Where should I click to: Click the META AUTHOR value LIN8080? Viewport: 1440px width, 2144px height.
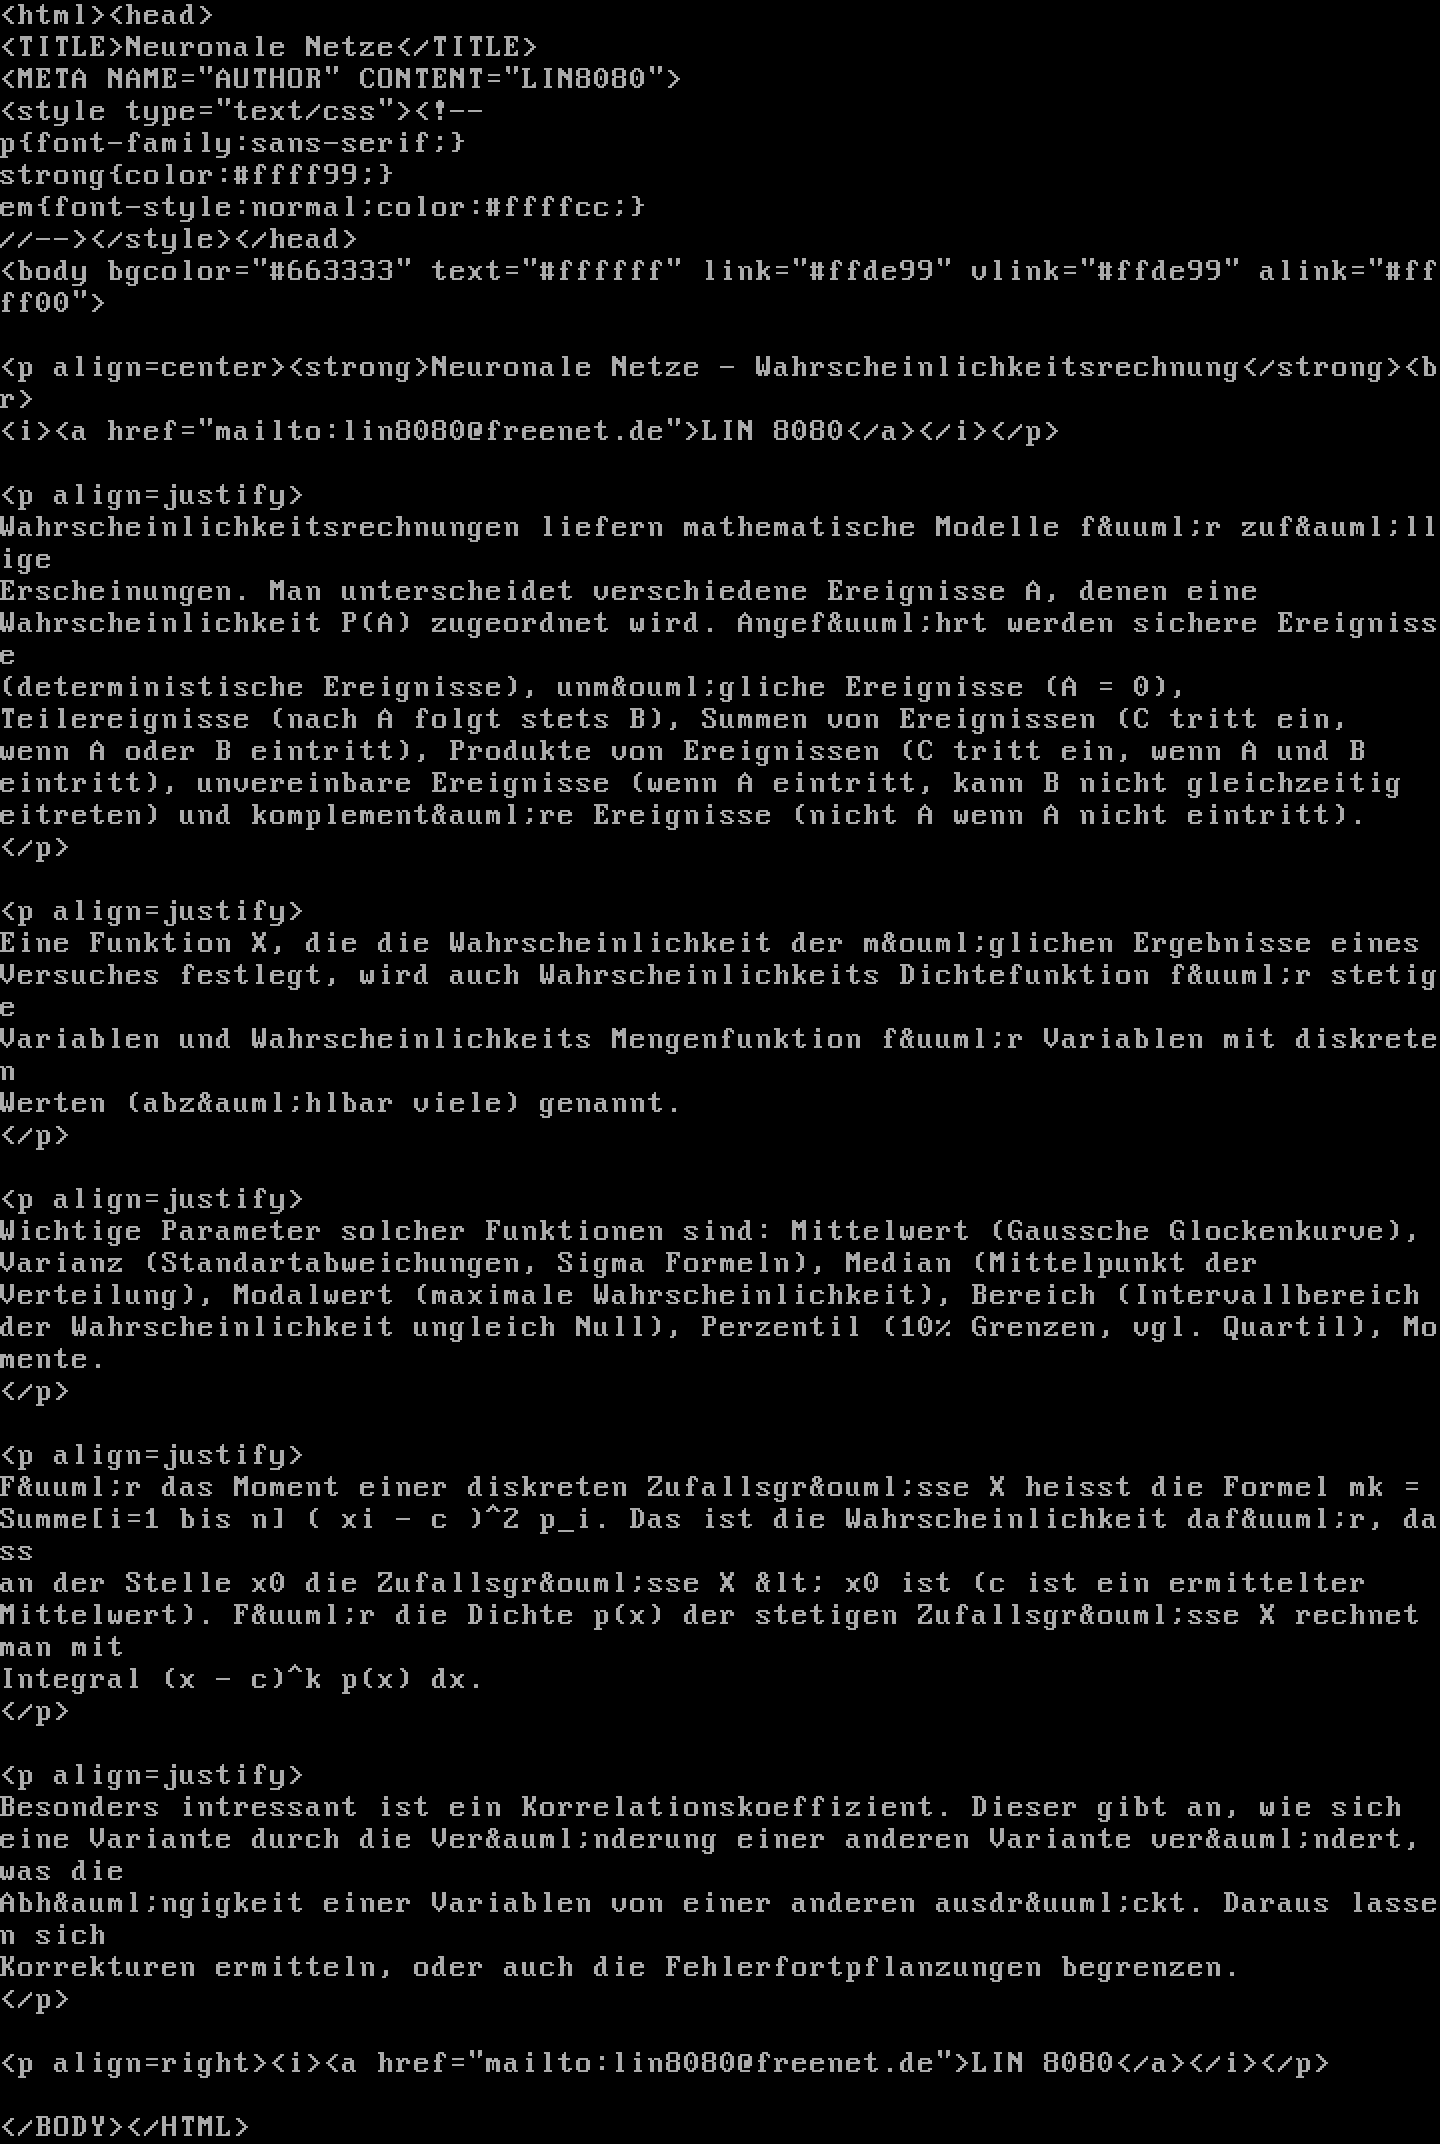(584, 79)
